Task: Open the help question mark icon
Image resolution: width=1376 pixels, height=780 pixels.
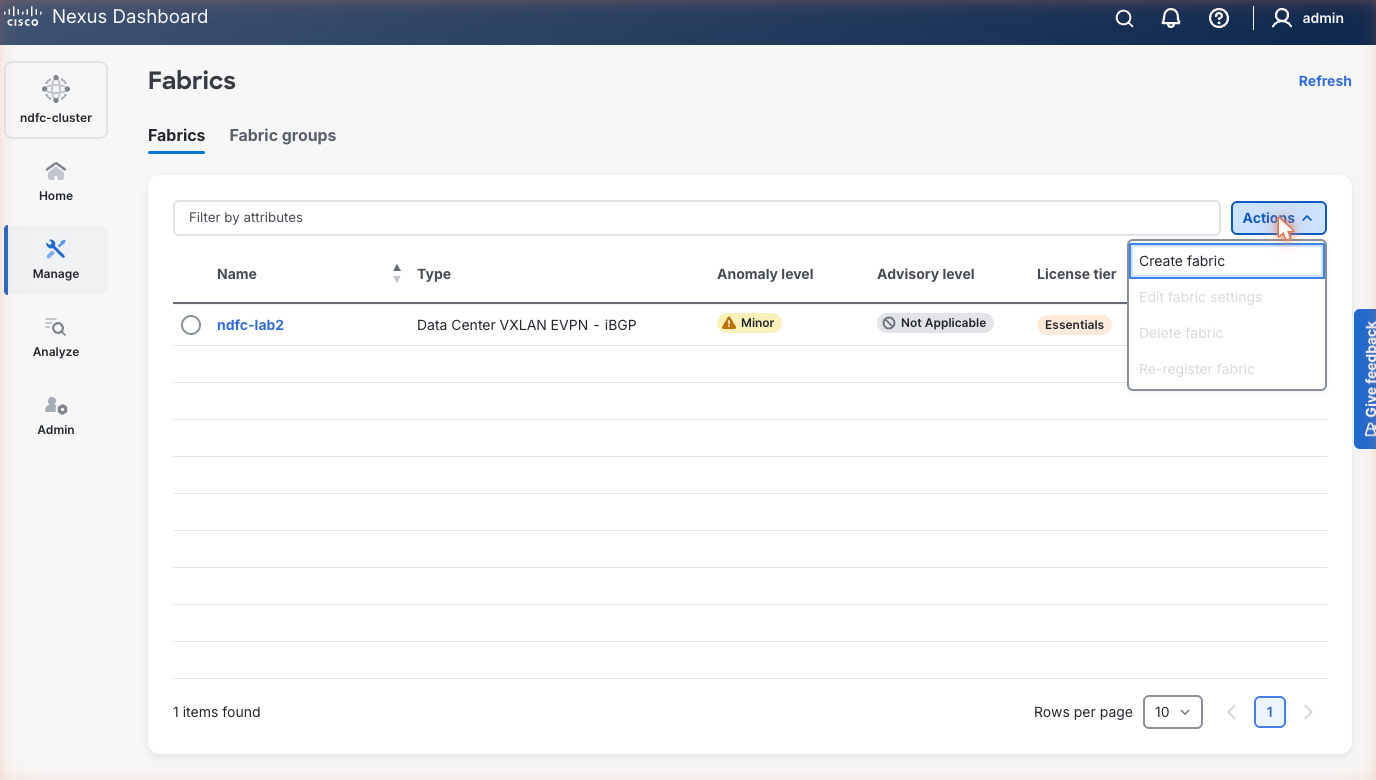Action: coord(1218,18)
